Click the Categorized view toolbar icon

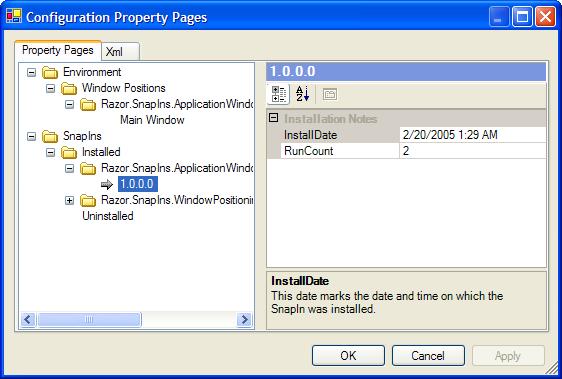pyautogui.click(x=278, y=94)
